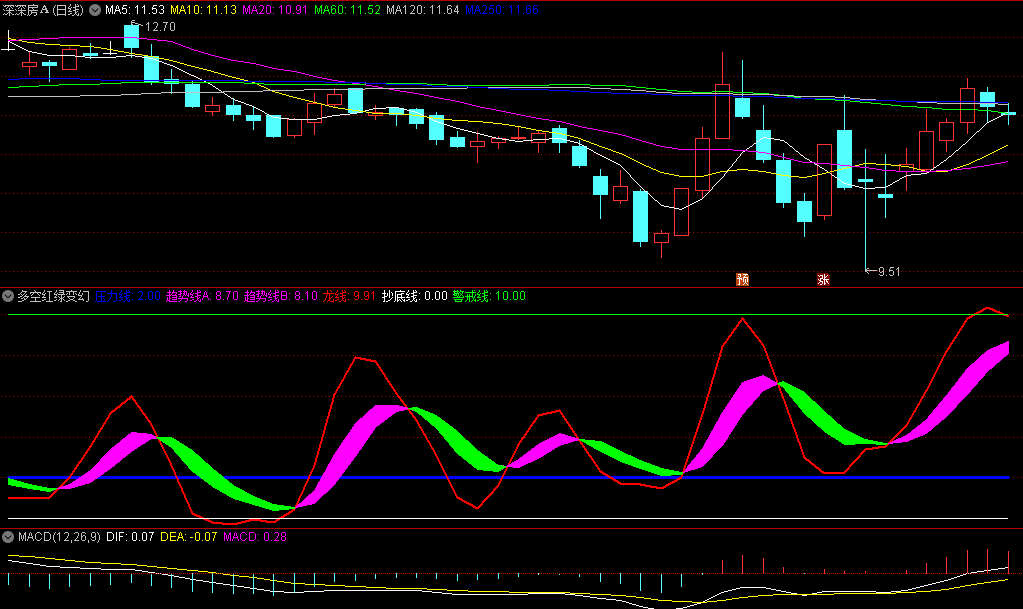Click the MA20: 10.91 label
Viewport: 1023px width, 609px height.
tap(275, 10)
